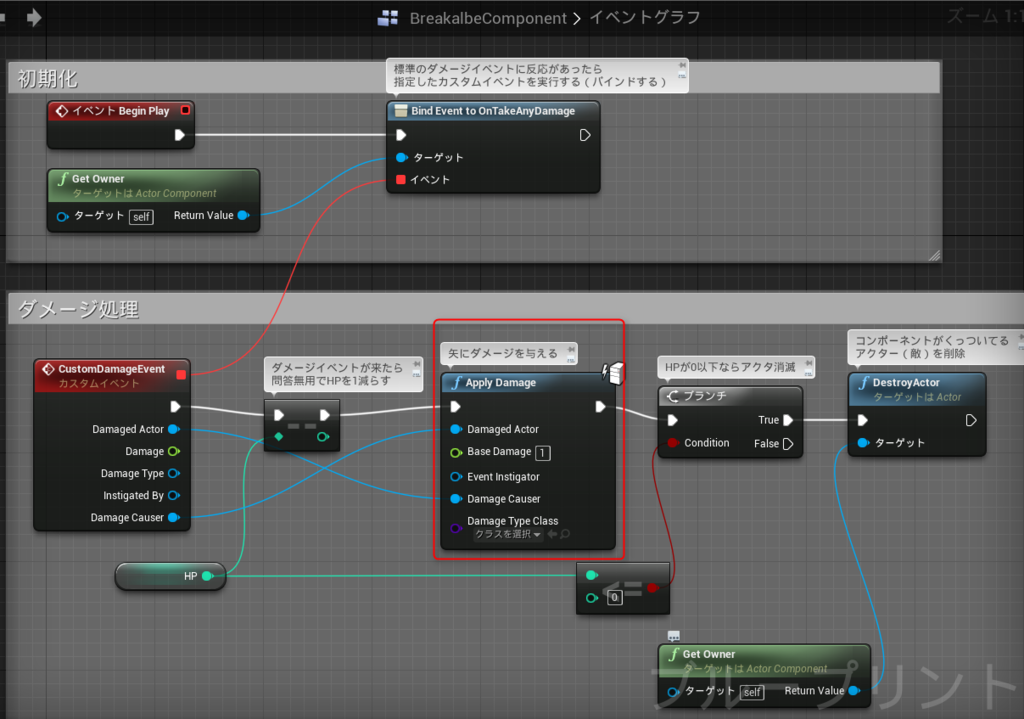The height and width of the screenshot is (719, 1024).
Task: Click the resize handle of the 初期化 comment box
Action: coord(935,255)
